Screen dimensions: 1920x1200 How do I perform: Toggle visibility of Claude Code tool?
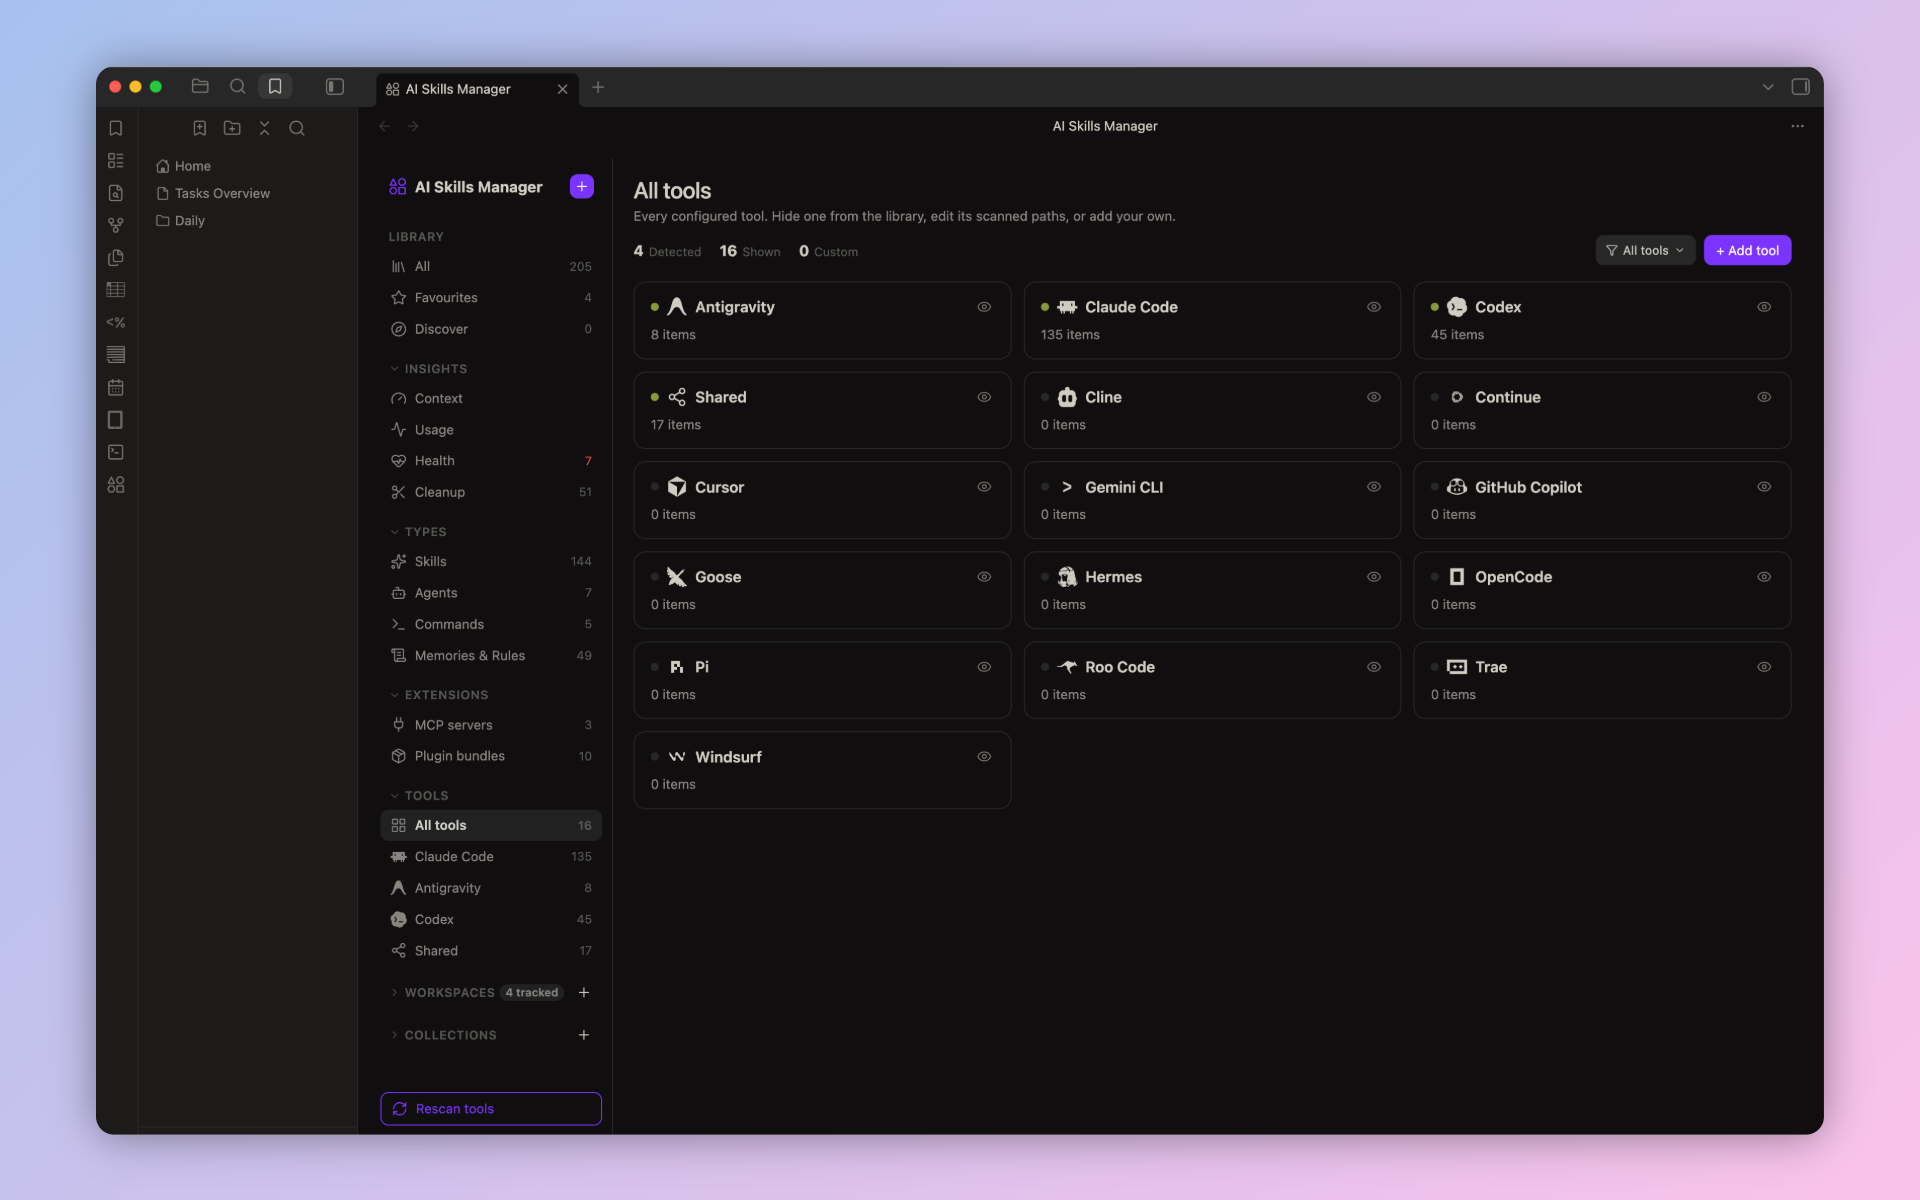pos(1374,307)
